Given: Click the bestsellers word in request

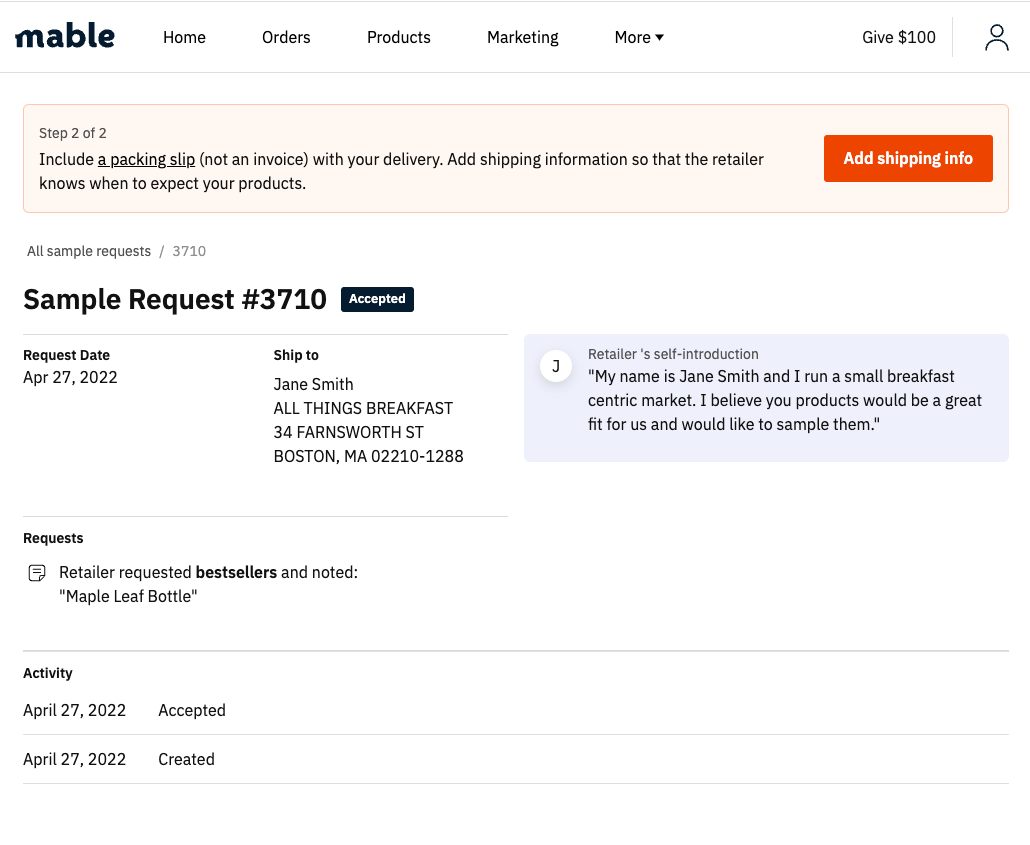Looking at the screenshot, I should point(236,572).
